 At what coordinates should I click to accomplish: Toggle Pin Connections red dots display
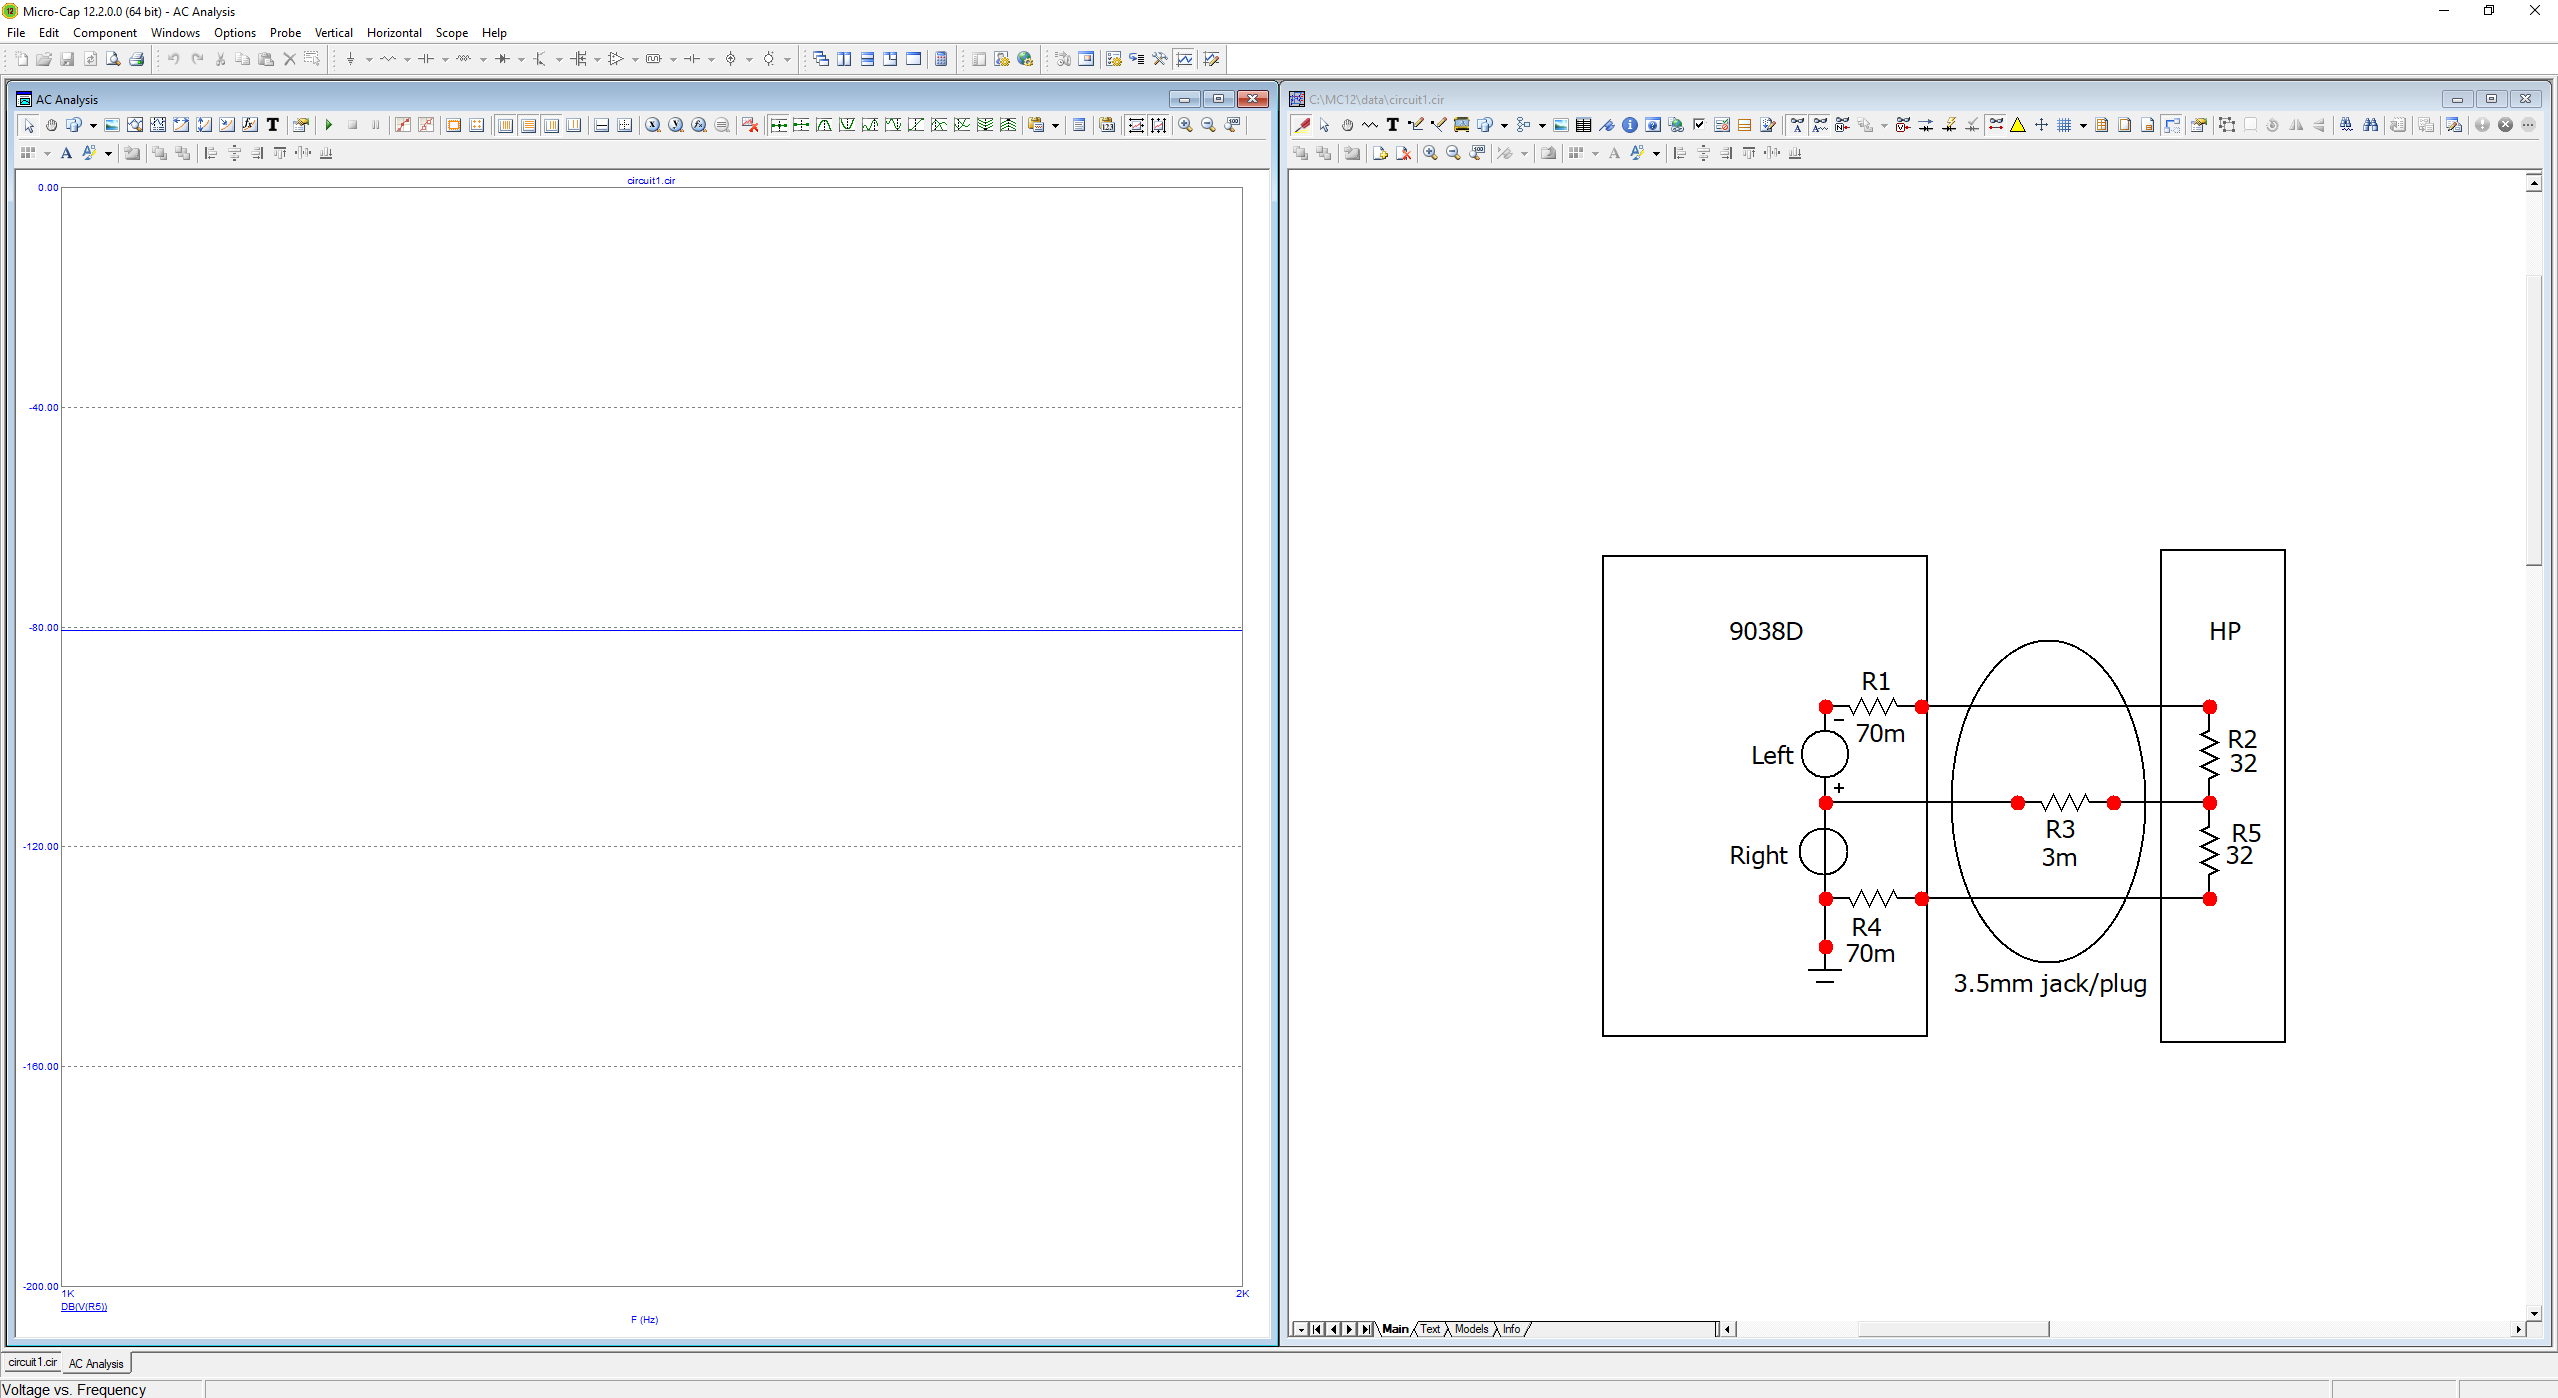coord(1995,125)
